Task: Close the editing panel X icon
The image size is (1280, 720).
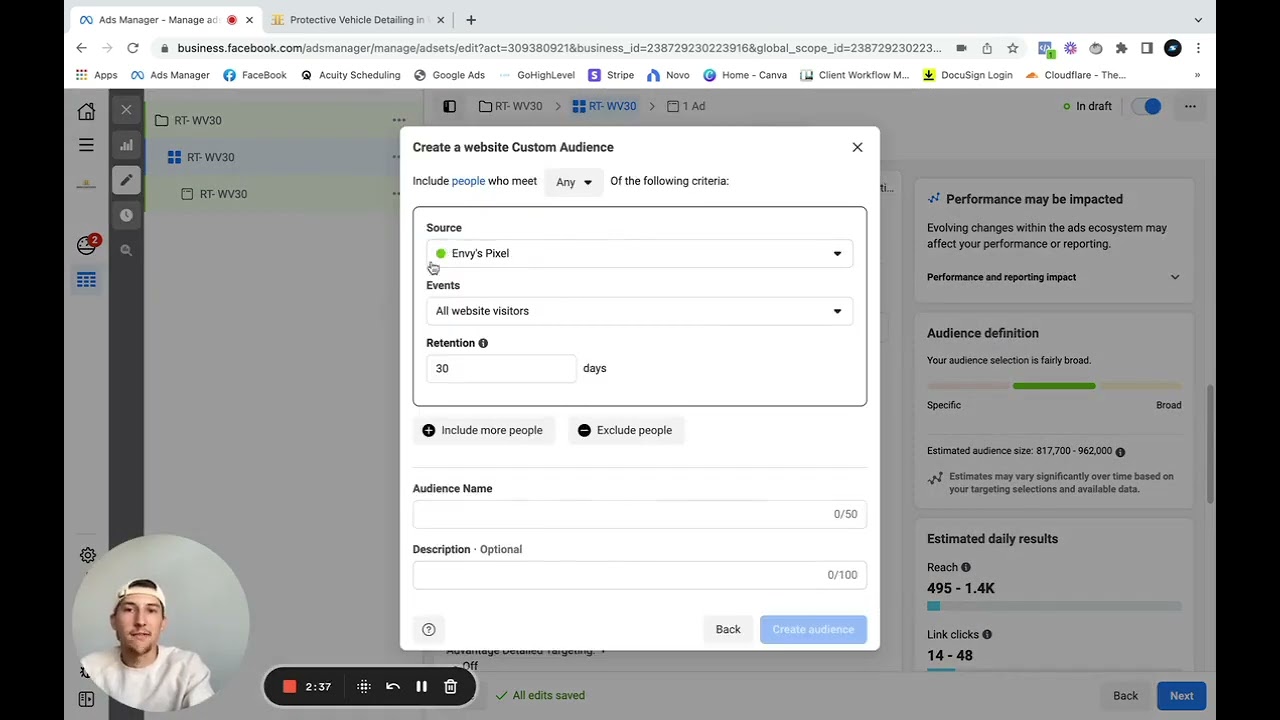Action: click(126, 110)
